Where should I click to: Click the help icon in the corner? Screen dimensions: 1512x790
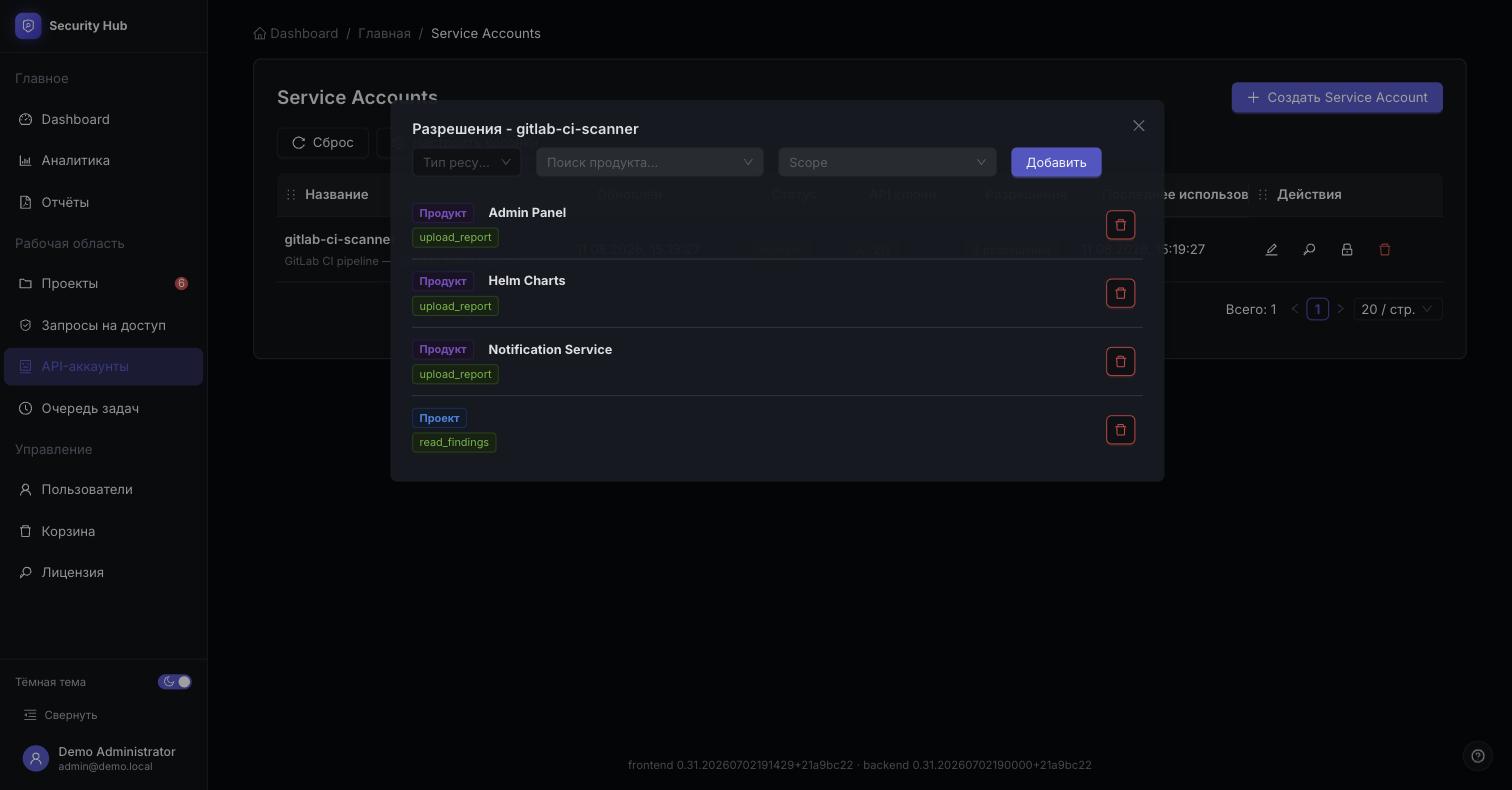[x=1477, y=756]
